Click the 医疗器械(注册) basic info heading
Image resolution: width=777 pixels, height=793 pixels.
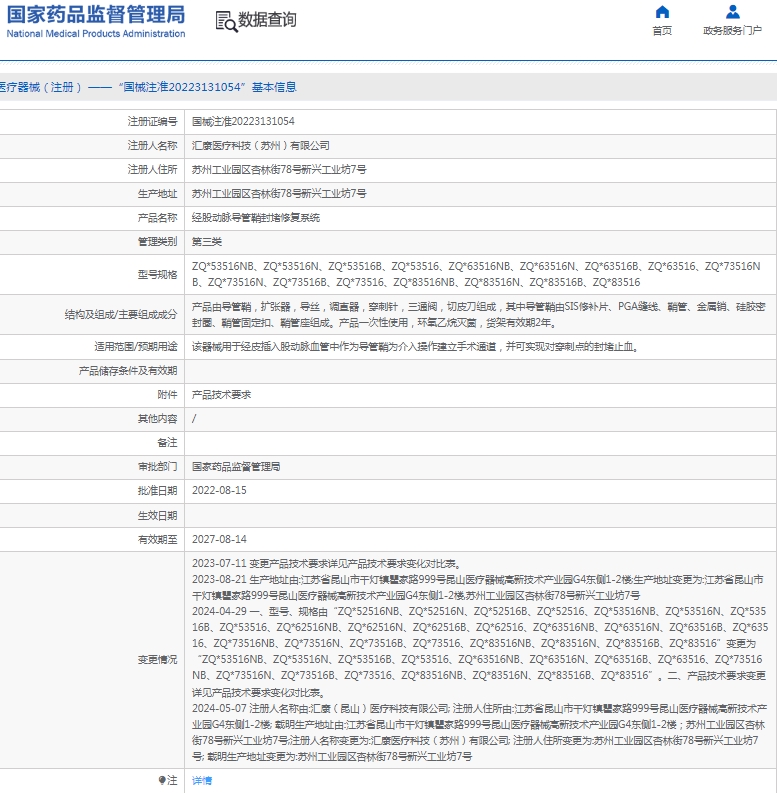pos(148,87)
